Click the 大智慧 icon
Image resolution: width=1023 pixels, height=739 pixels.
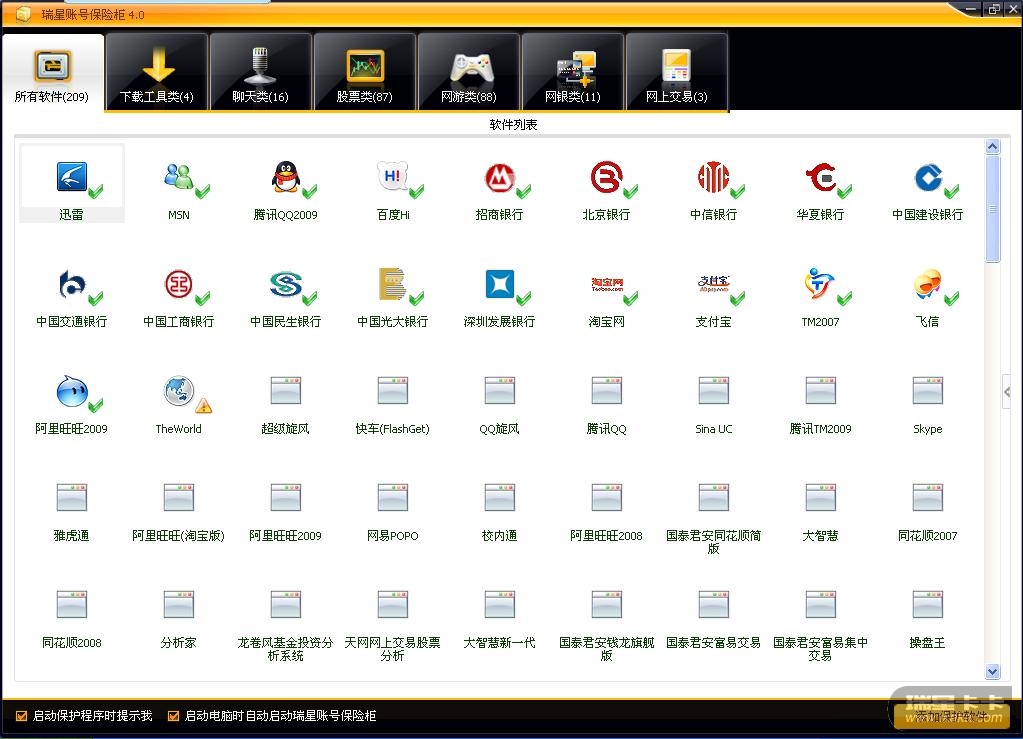pos(821,498)
